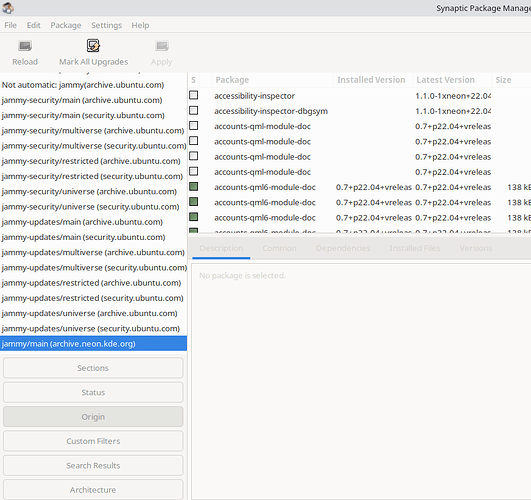531x500 pixels.
Task: Click the Custom Filters button
Action: coord(93,441)
